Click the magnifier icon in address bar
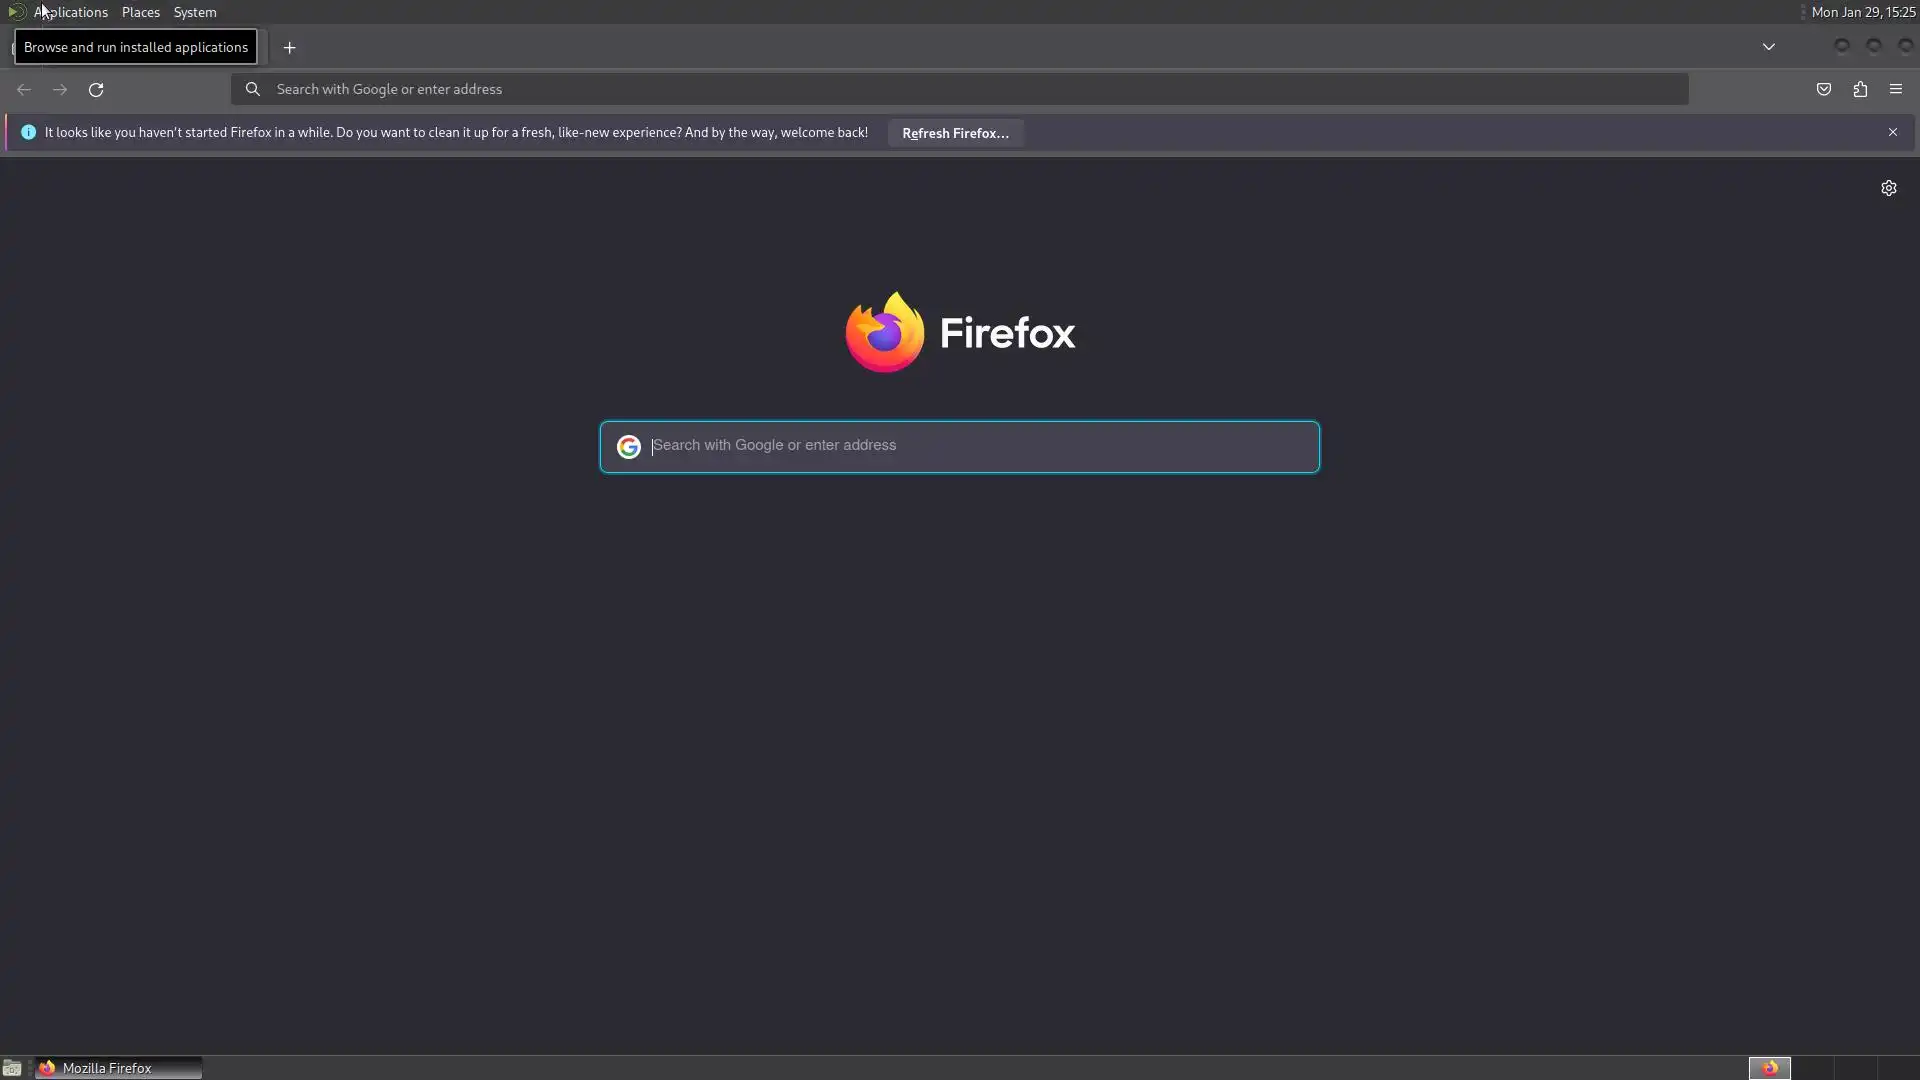 click(x=253, y=90)
